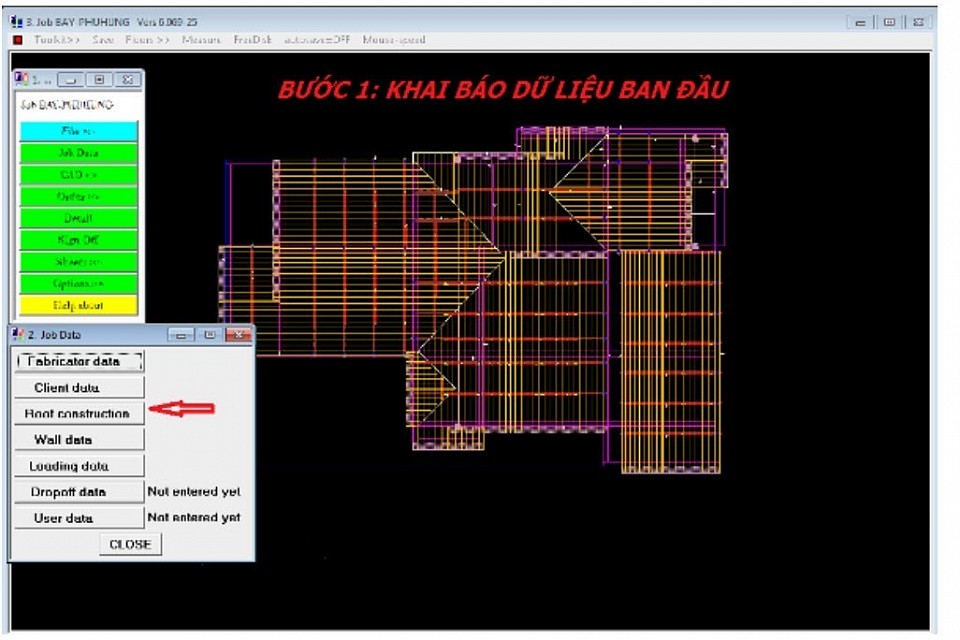The width and height of the screenshot is (960, 640).
Task: Open Roof construction settings
Action: (x=78, y=413)
